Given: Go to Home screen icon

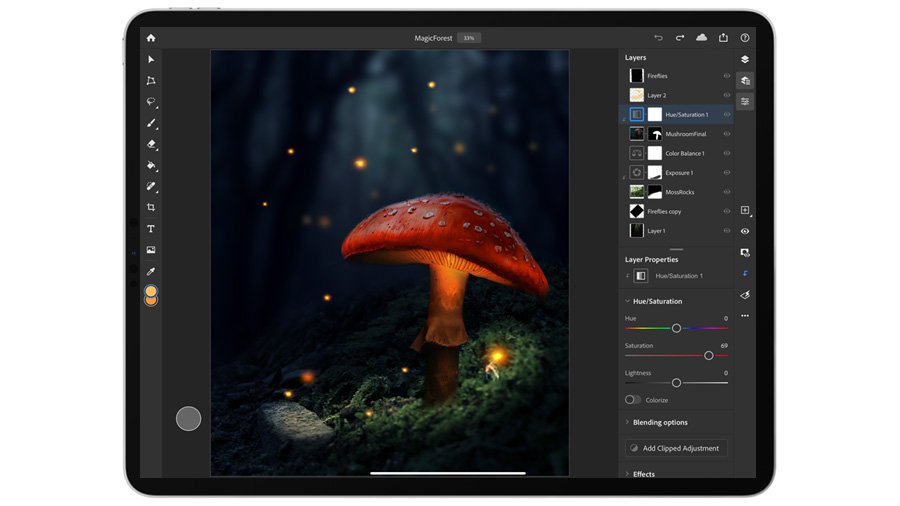Looking at the screenshot, I should click(151, 38).
